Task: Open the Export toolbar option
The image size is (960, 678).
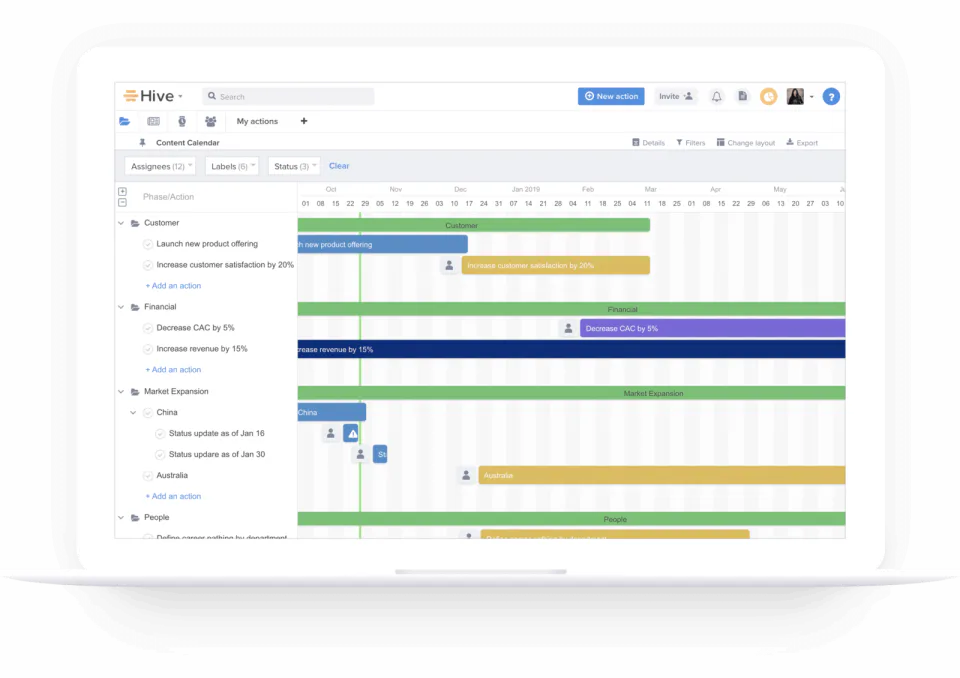Action: point(801,142)
